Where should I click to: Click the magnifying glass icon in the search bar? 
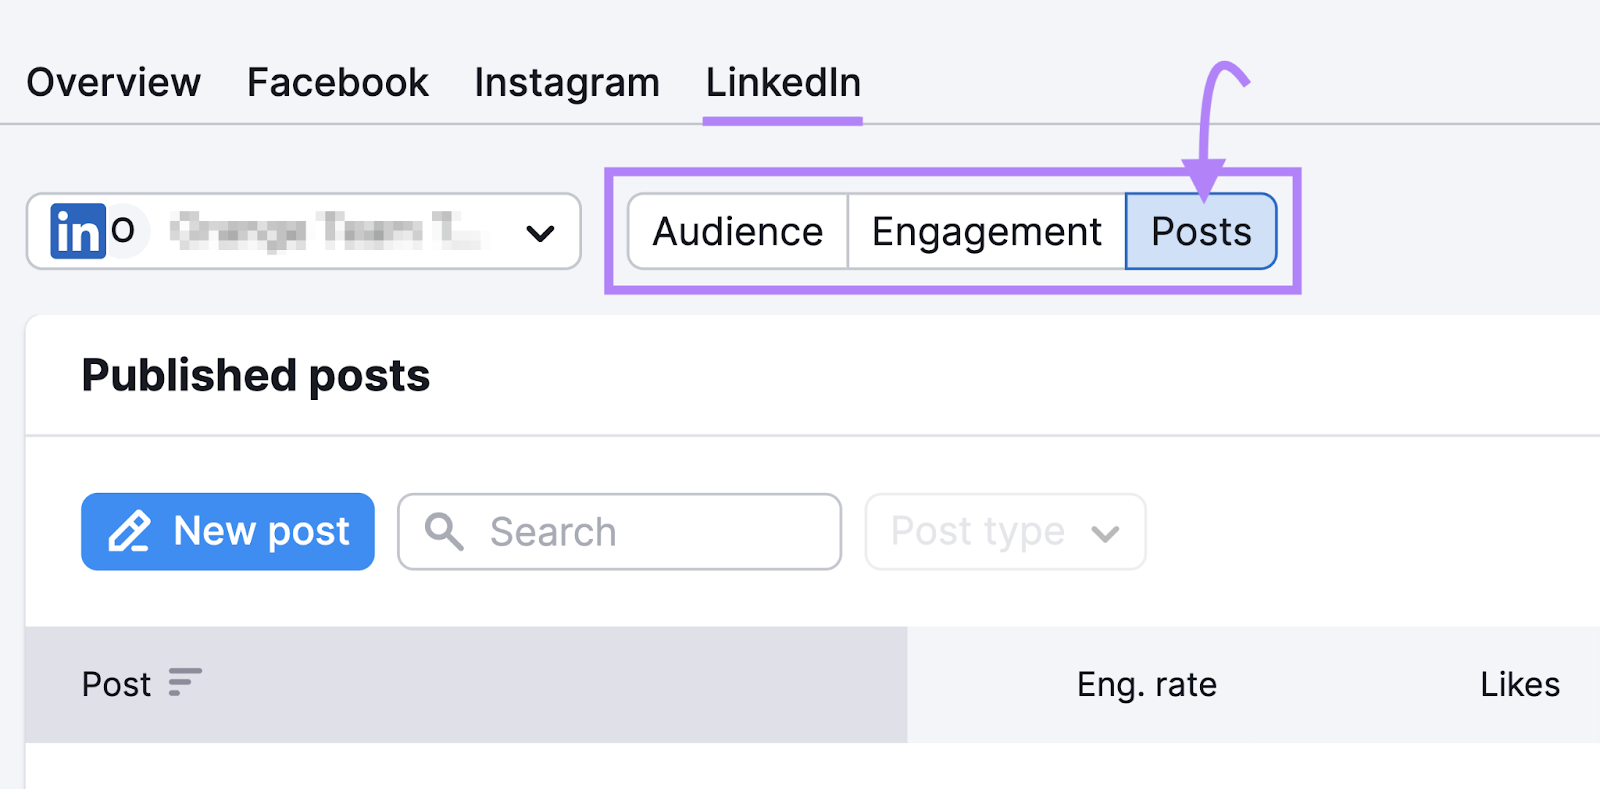coord(444,531)
